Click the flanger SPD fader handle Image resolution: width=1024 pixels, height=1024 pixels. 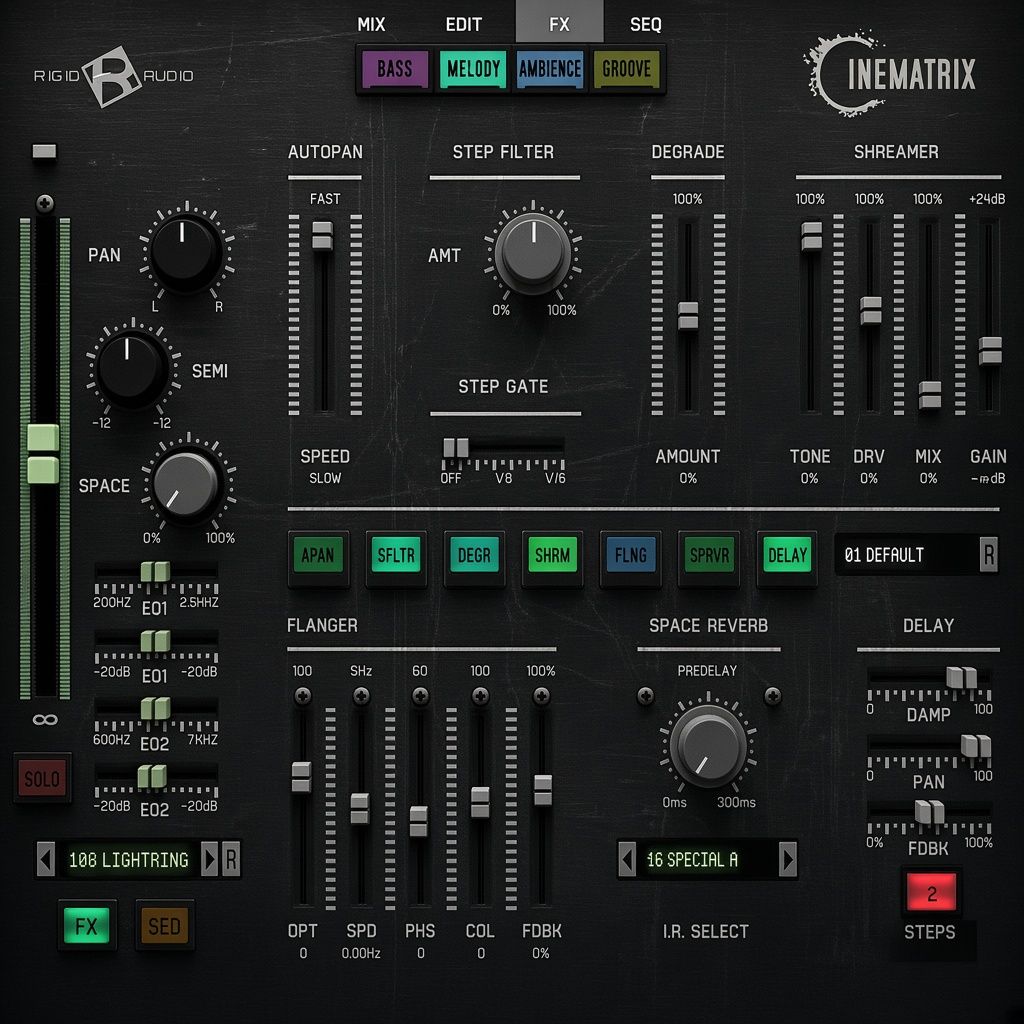(x=360, y=808)
